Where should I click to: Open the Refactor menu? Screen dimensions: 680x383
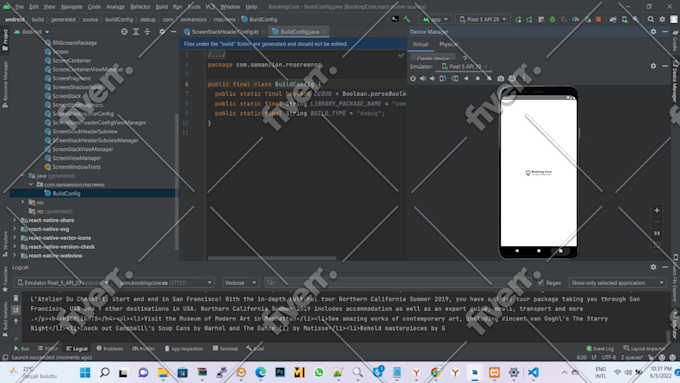pos(141,7)
